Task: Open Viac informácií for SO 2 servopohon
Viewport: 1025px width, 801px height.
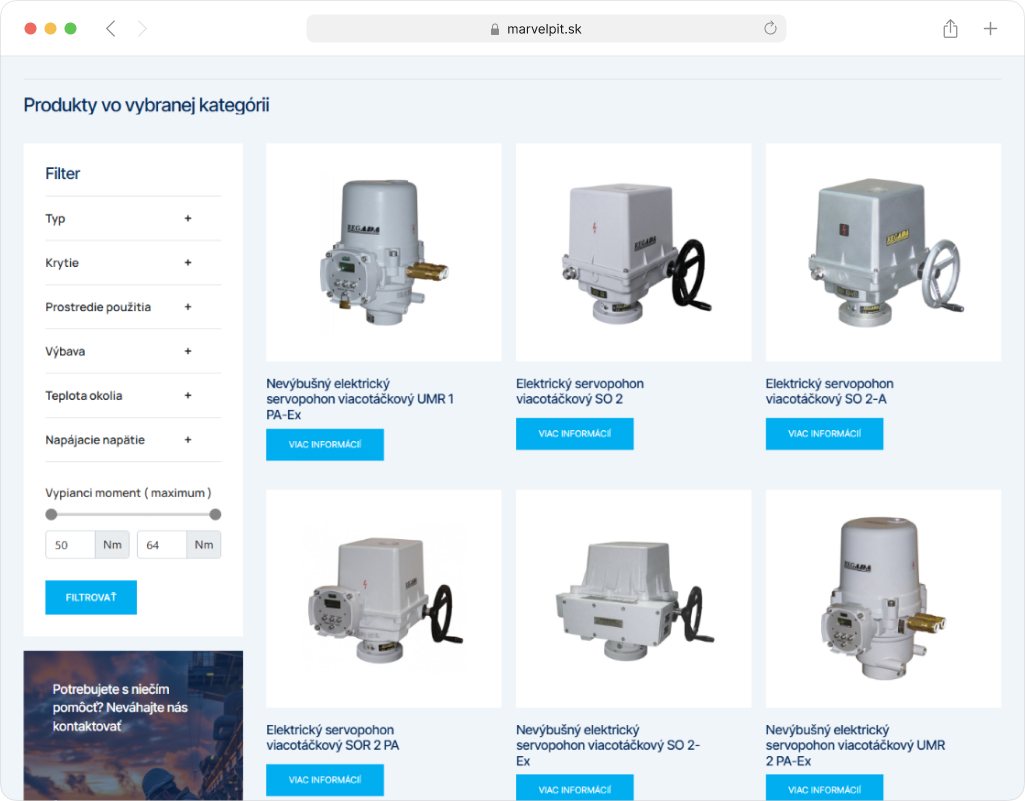Action: (575, 434)
